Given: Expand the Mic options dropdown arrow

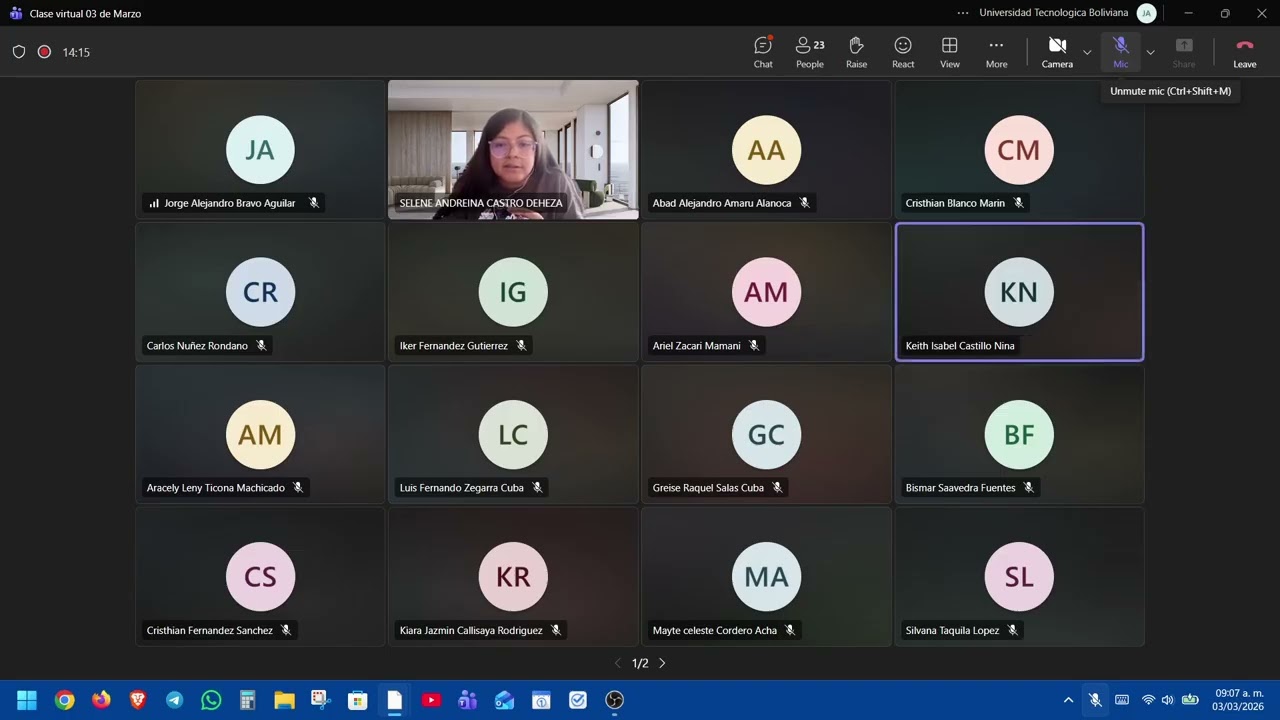Looking at the screenshot, I should tap(1150, 52).
